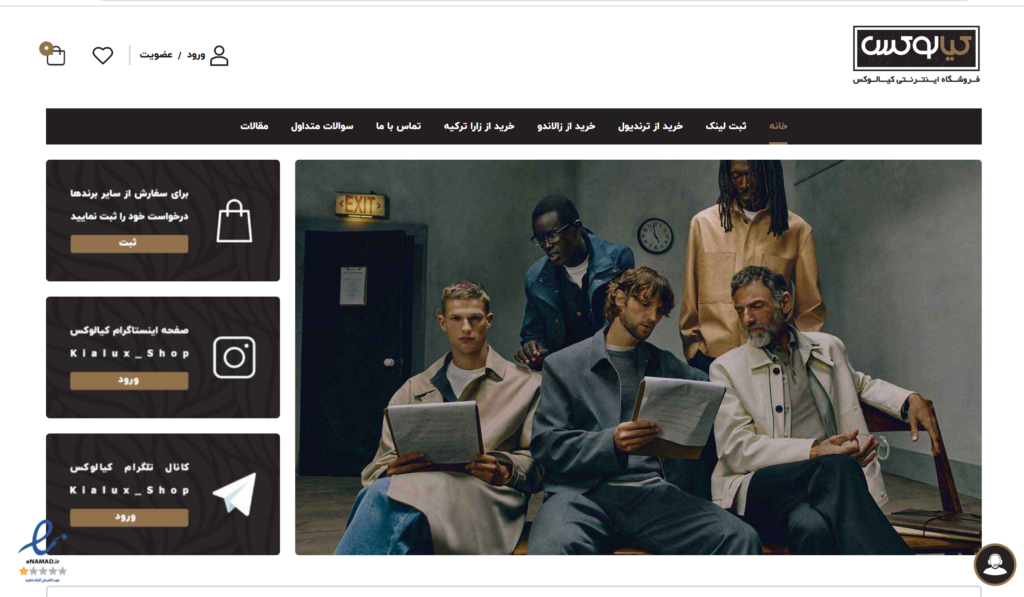
Task: Click the eNAMAD trust badge
Action: [42, 551]
